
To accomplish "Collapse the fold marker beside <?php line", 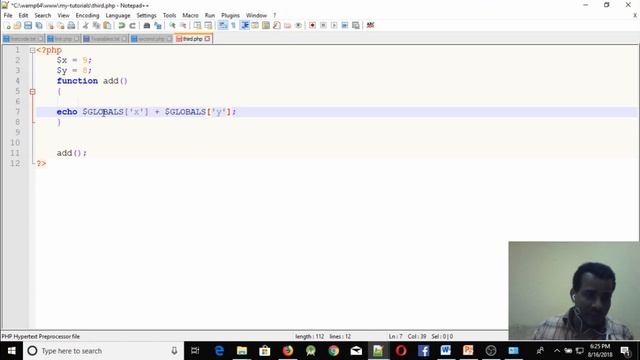I will (32, 51).
